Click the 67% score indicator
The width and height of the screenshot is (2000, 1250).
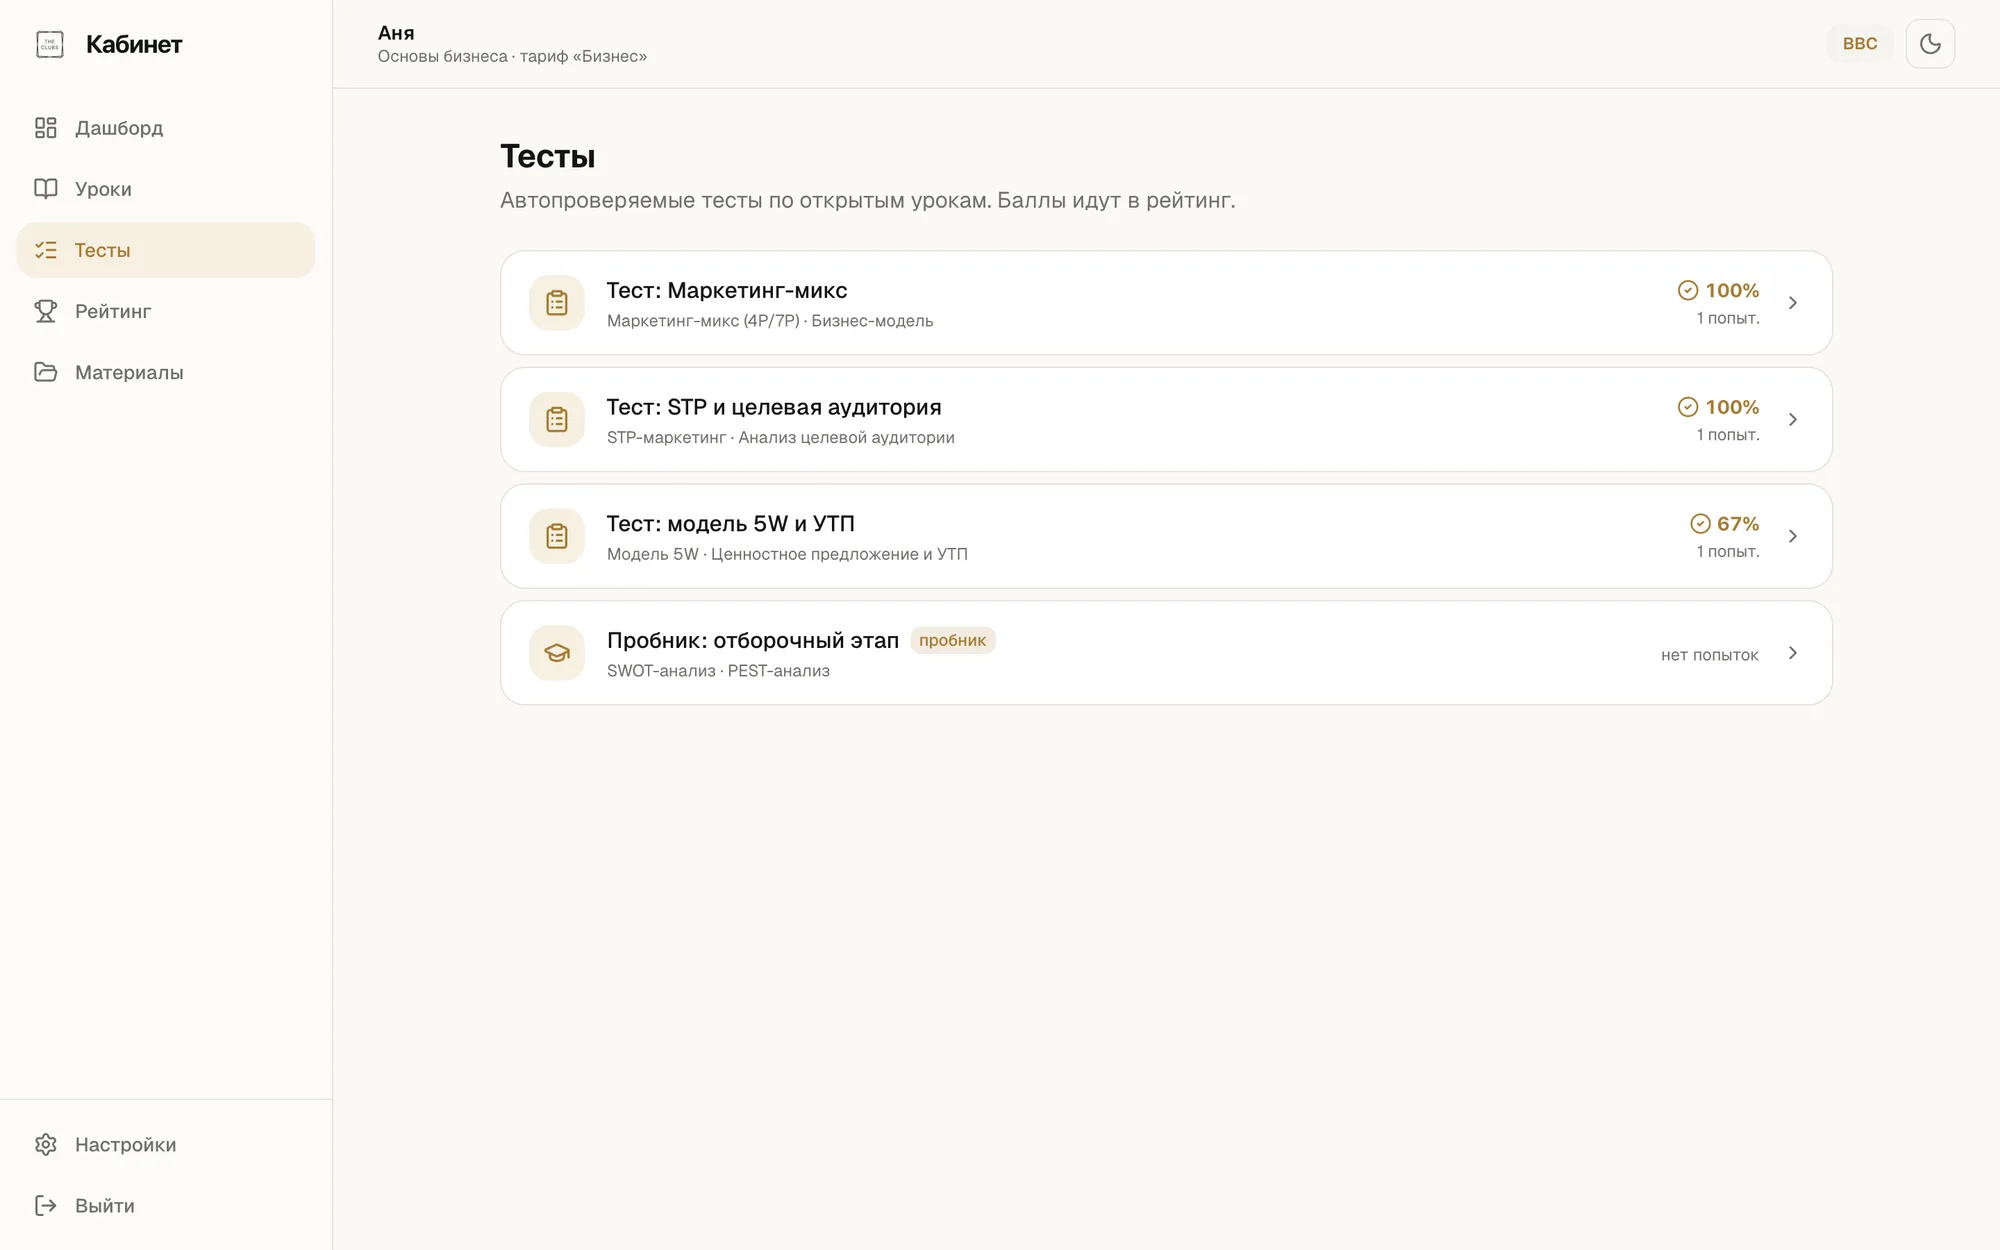coord(1725,524)
